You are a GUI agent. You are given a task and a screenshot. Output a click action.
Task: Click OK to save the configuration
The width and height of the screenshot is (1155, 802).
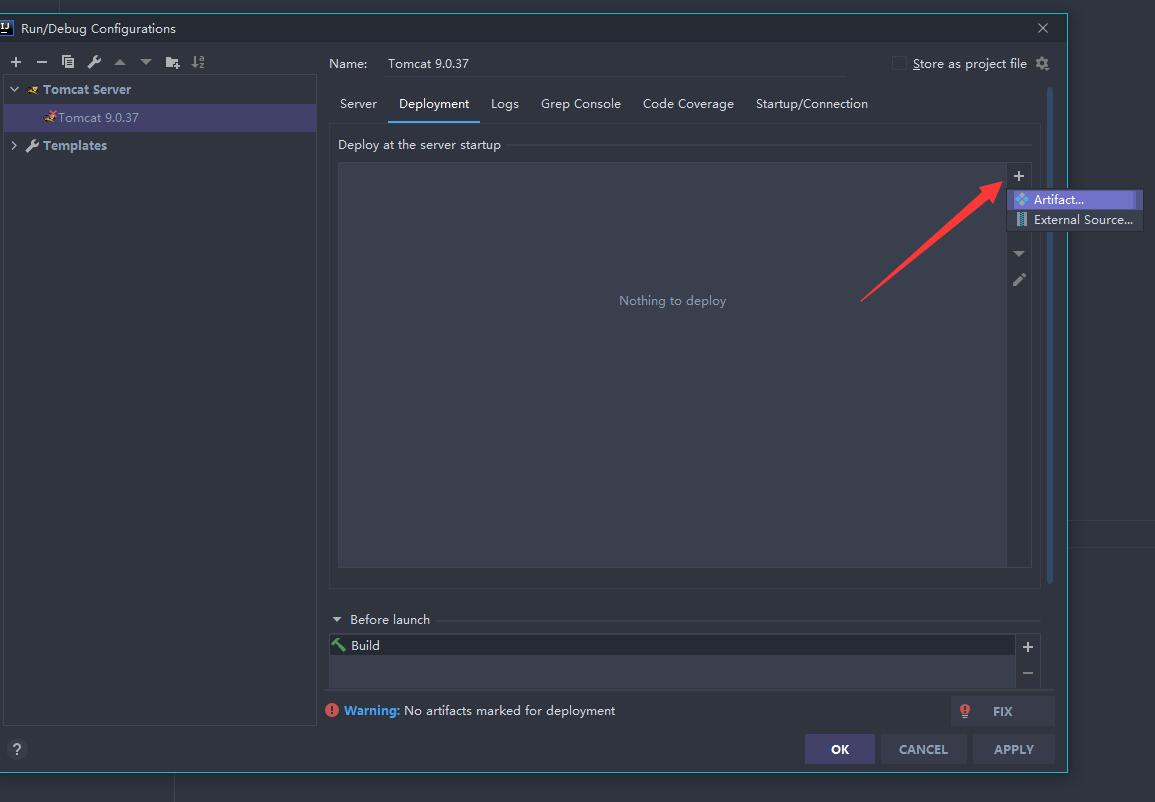[839, 748]
